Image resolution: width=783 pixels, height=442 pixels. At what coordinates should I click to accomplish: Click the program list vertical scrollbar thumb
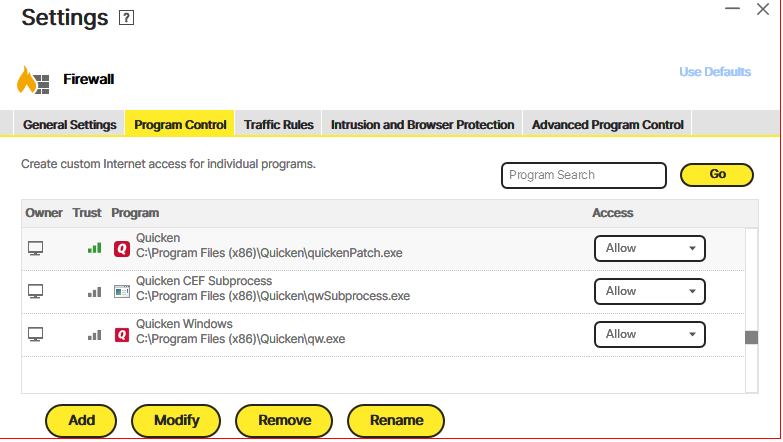pyautogui.click(x=751, y=337)
